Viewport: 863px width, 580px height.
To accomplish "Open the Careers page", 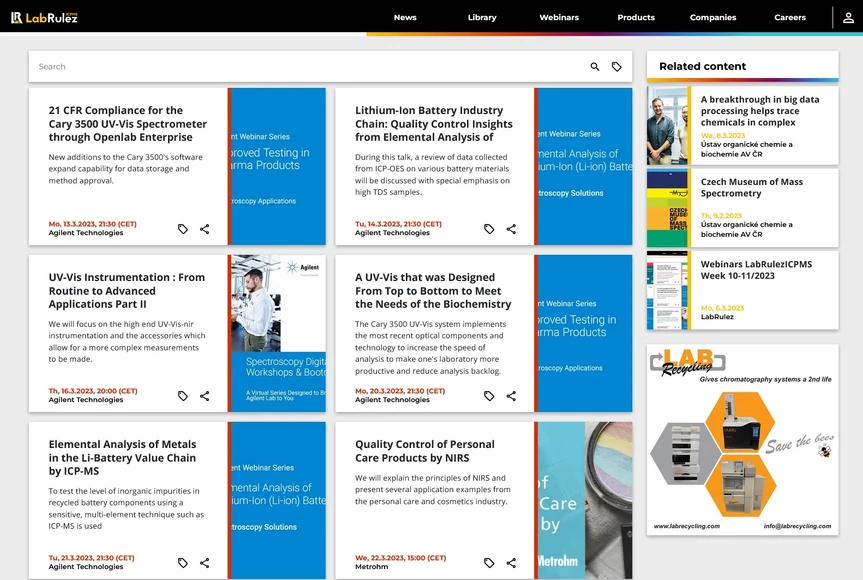I will (x=790, y=18).
